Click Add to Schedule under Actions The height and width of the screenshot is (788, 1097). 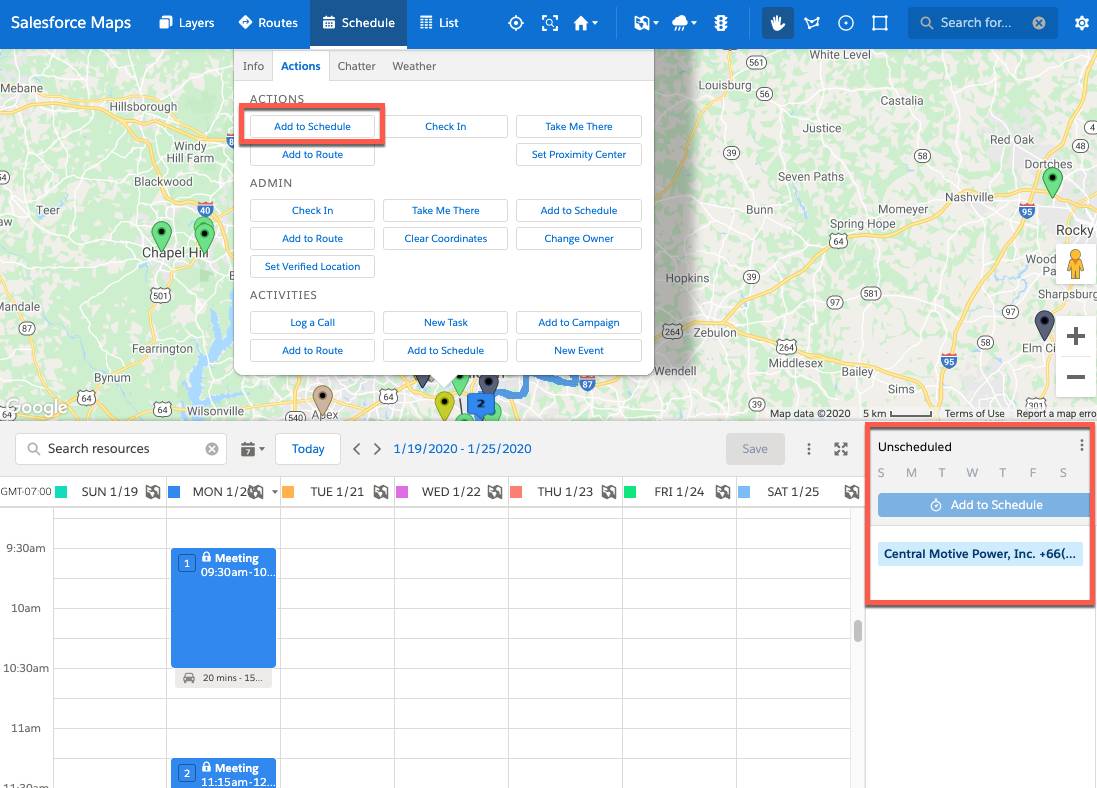312,127
